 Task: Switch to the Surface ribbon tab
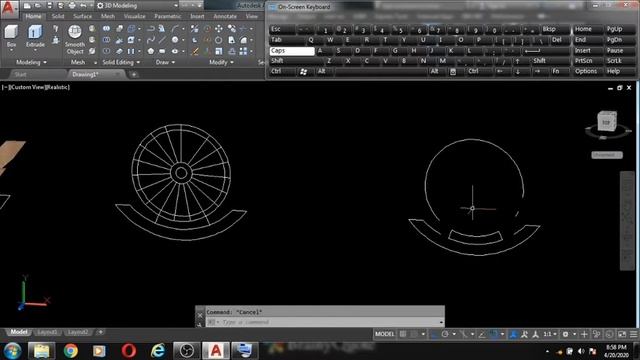pos(82,16)
